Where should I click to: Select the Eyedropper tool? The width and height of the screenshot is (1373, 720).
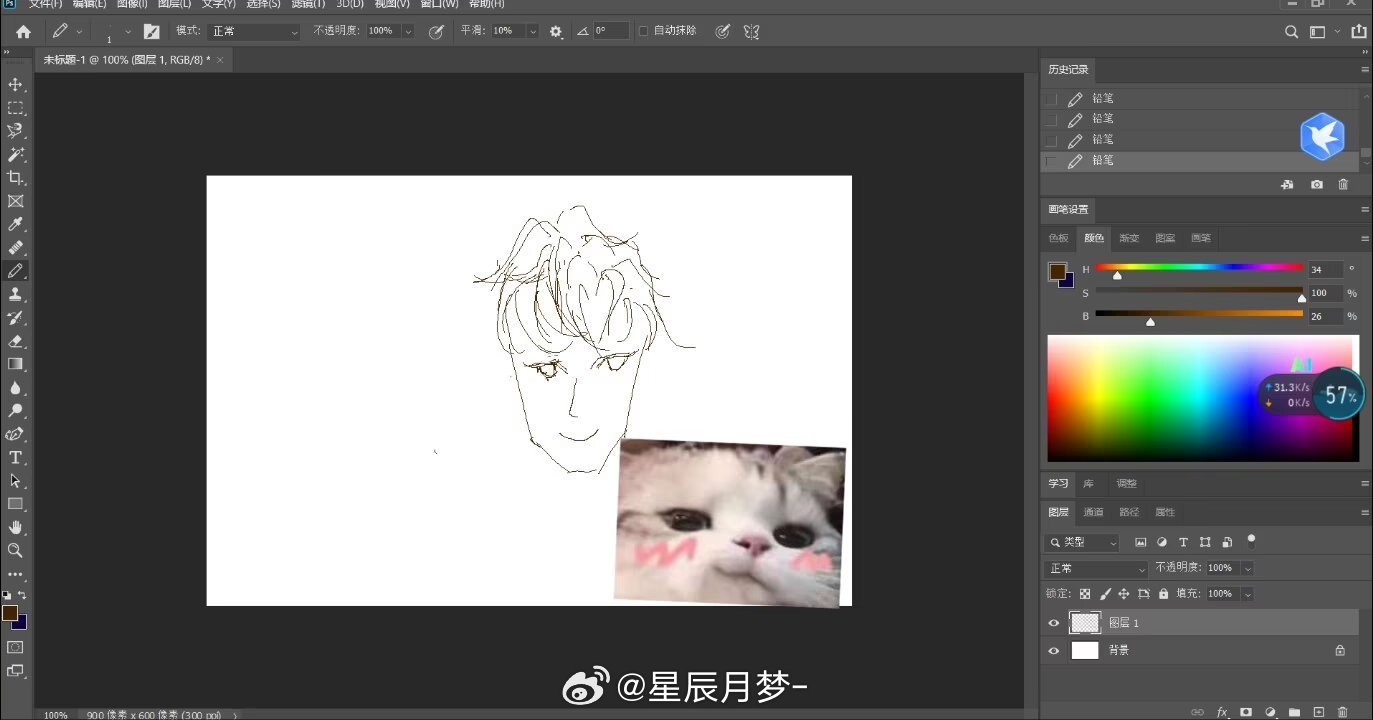click(x=15, y=224)
